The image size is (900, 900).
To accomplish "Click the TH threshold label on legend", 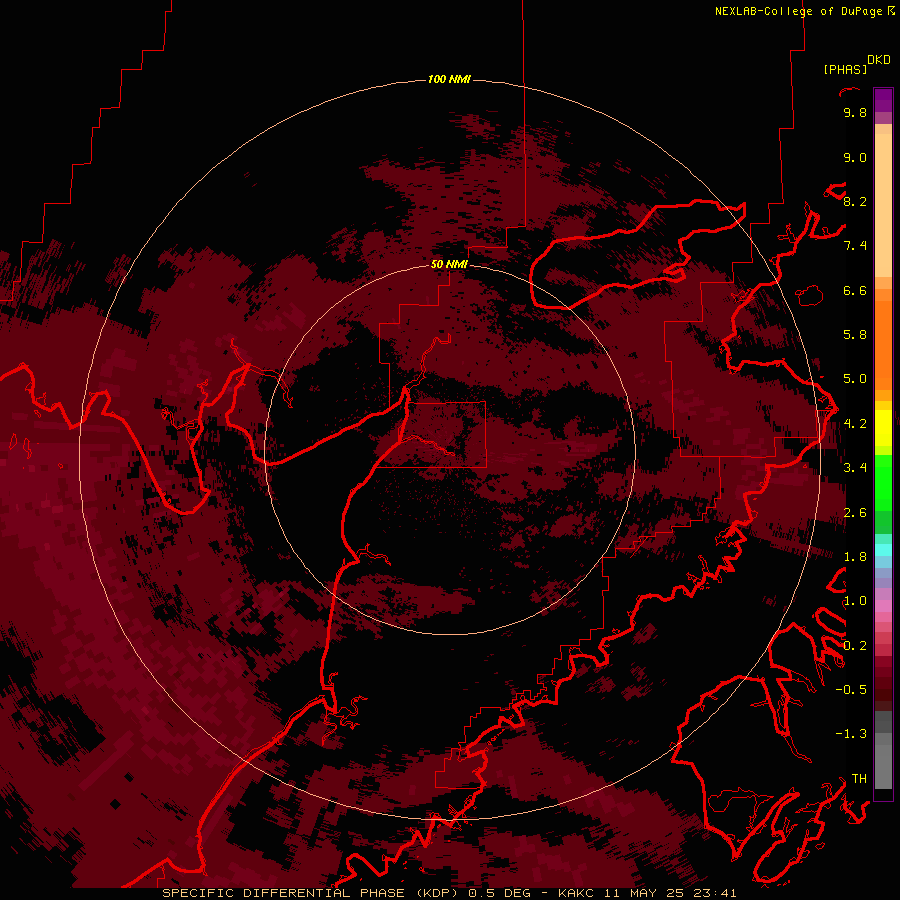I will coord(859,779).
